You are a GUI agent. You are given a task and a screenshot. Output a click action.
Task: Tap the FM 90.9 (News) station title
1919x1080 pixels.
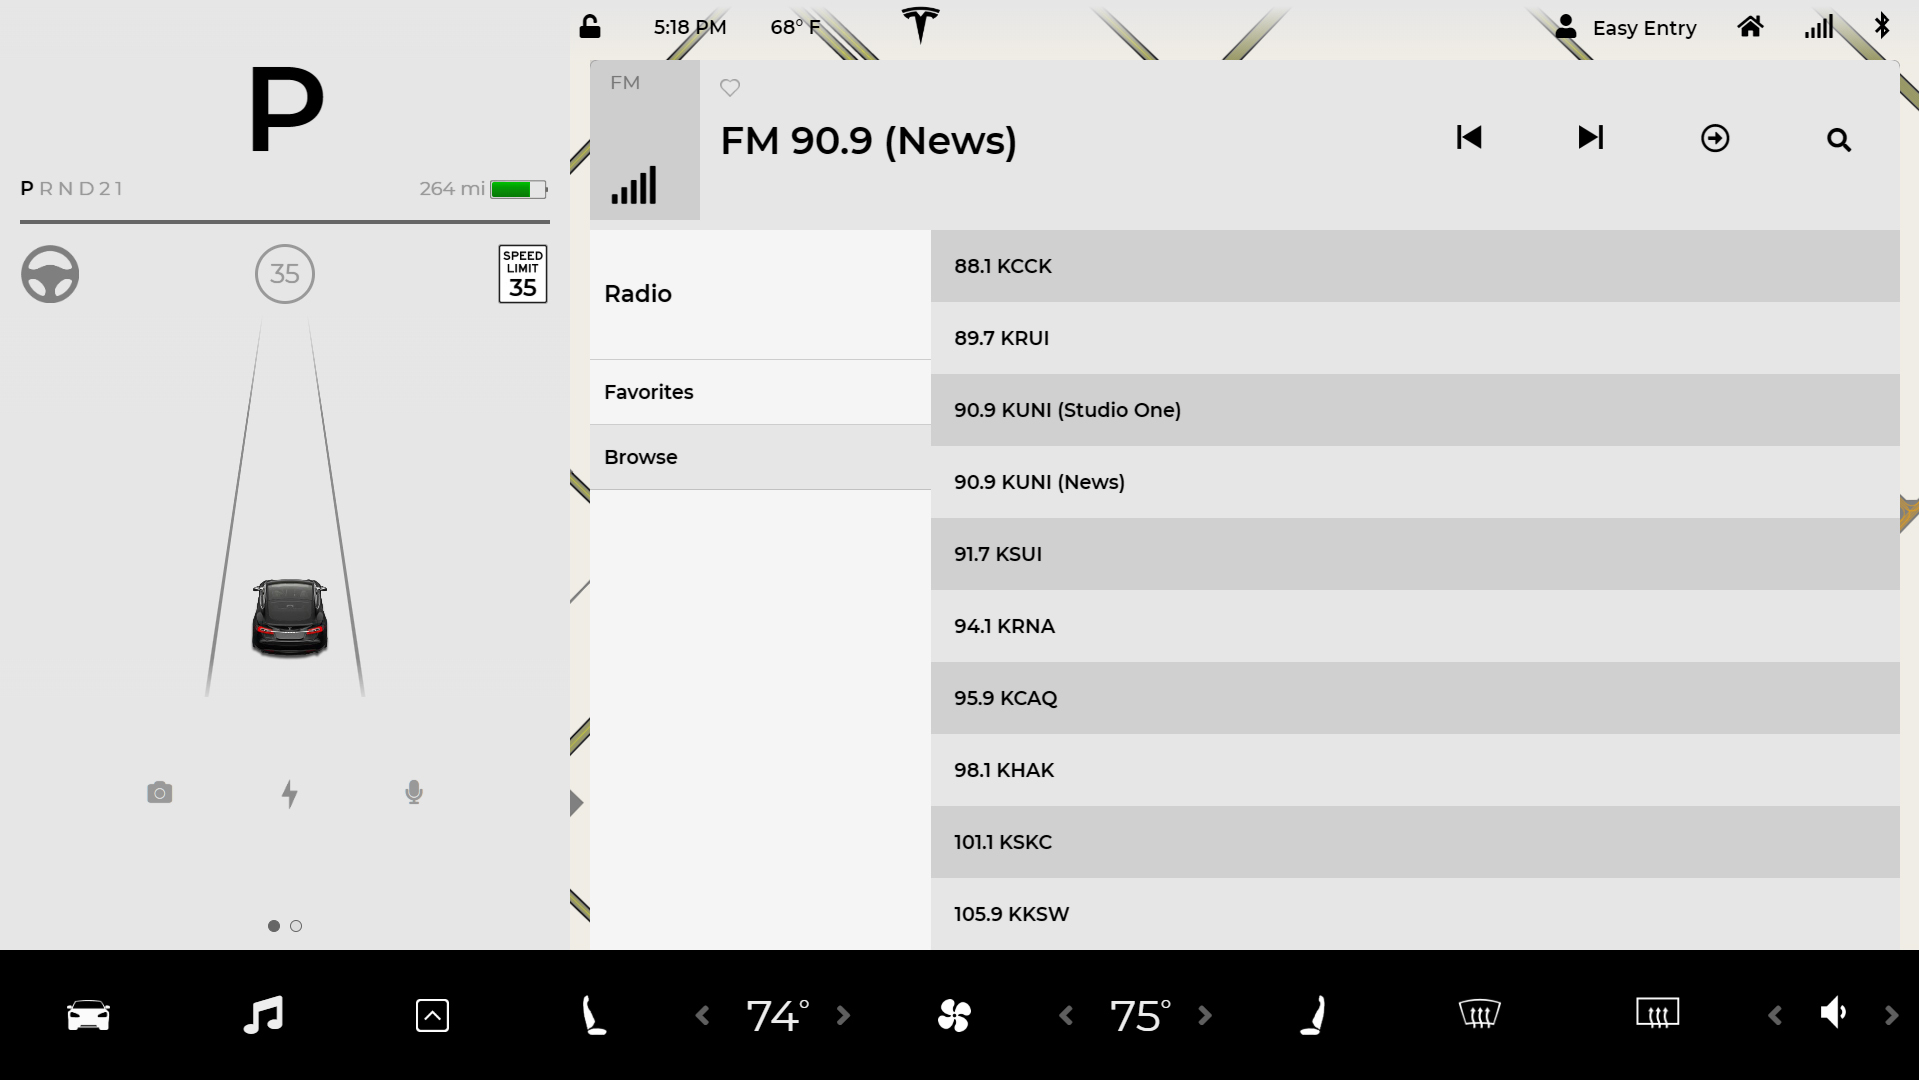coord(868,141)
